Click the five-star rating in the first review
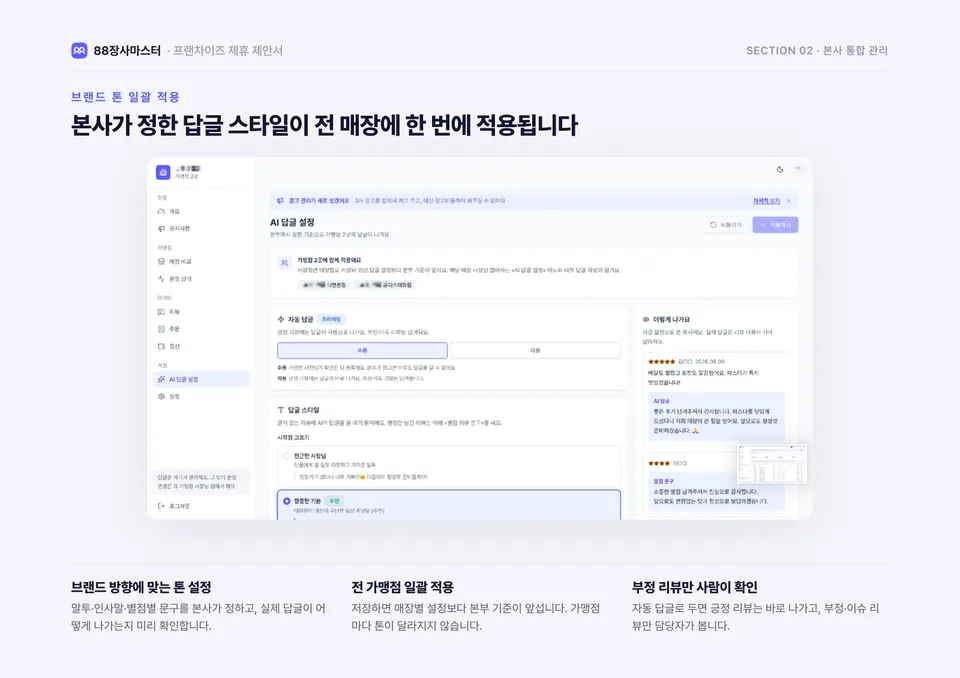Viewport: 960px width, 678px height. (x=661, y=361)
